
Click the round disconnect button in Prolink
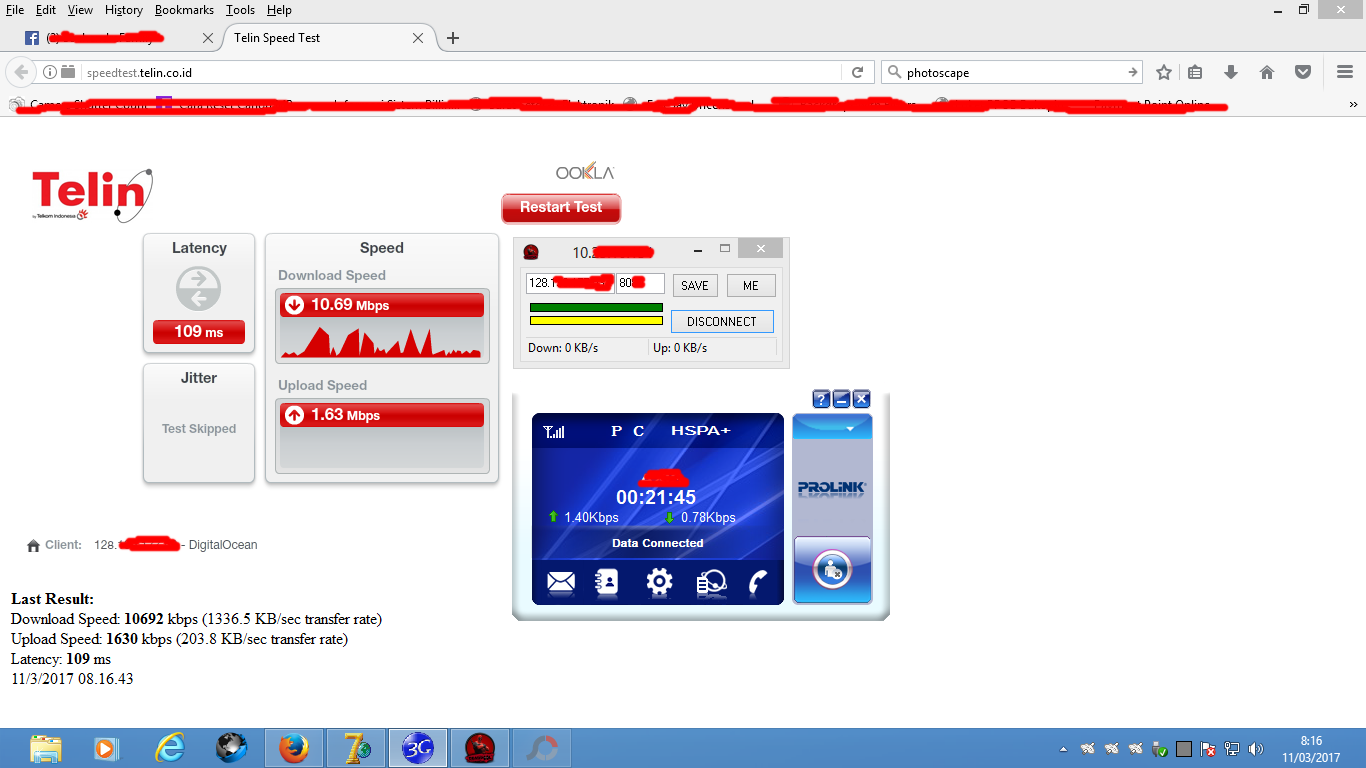tap(833, 570)
